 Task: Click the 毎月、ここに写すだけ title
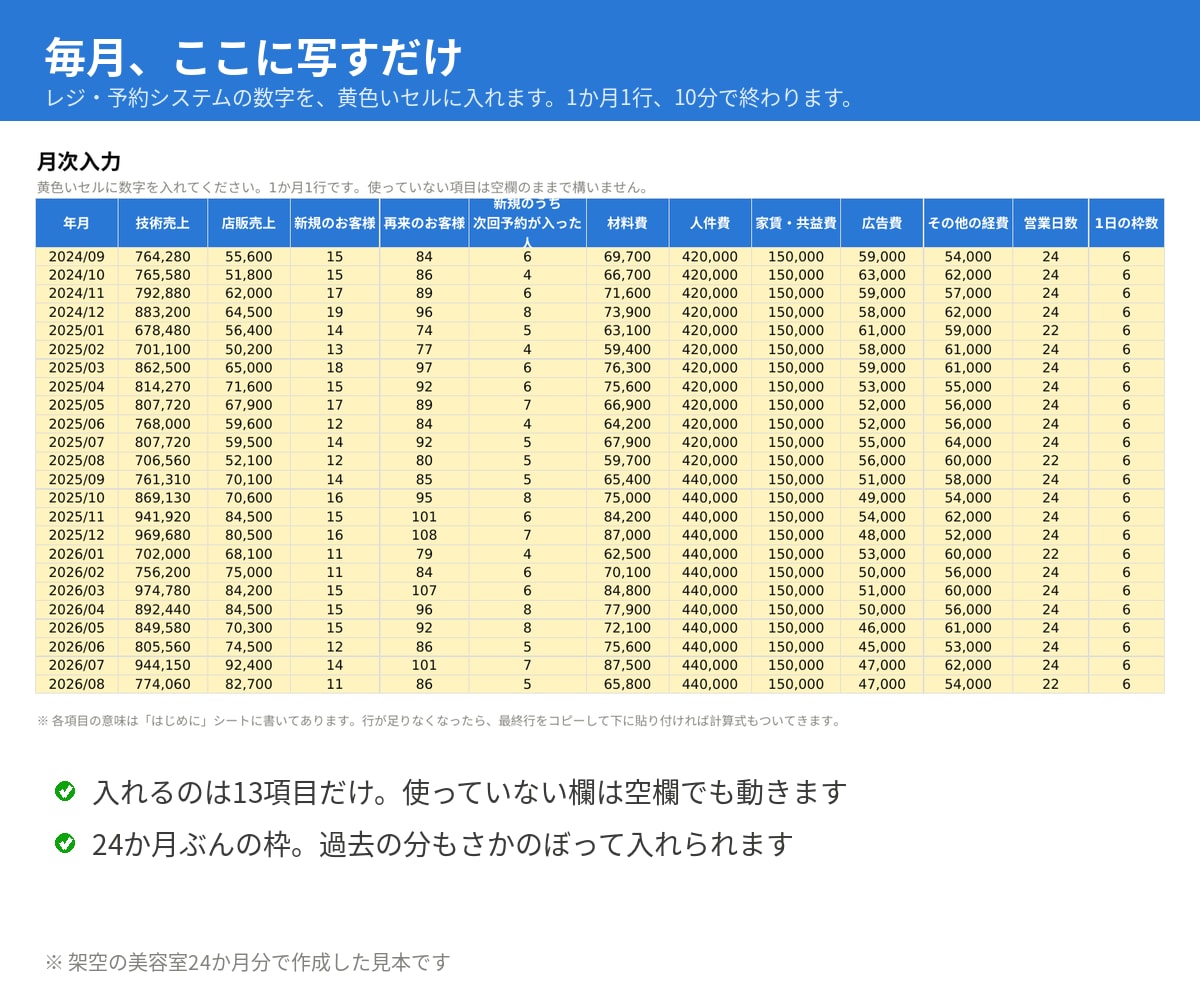(253, 57)
